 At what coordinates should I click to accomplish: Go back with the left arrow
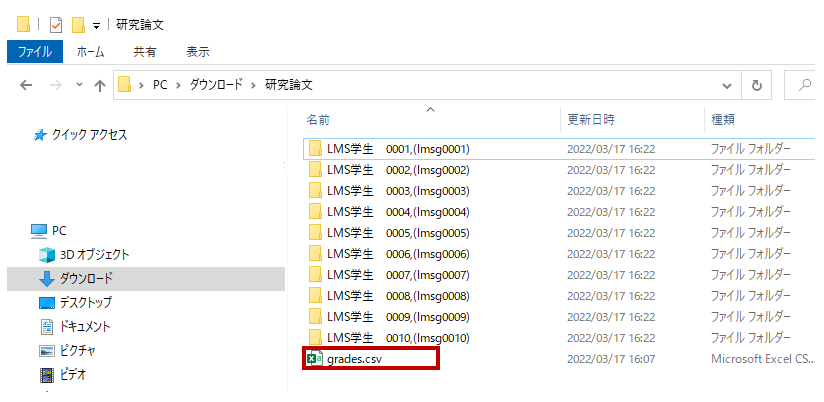[26, 85]
